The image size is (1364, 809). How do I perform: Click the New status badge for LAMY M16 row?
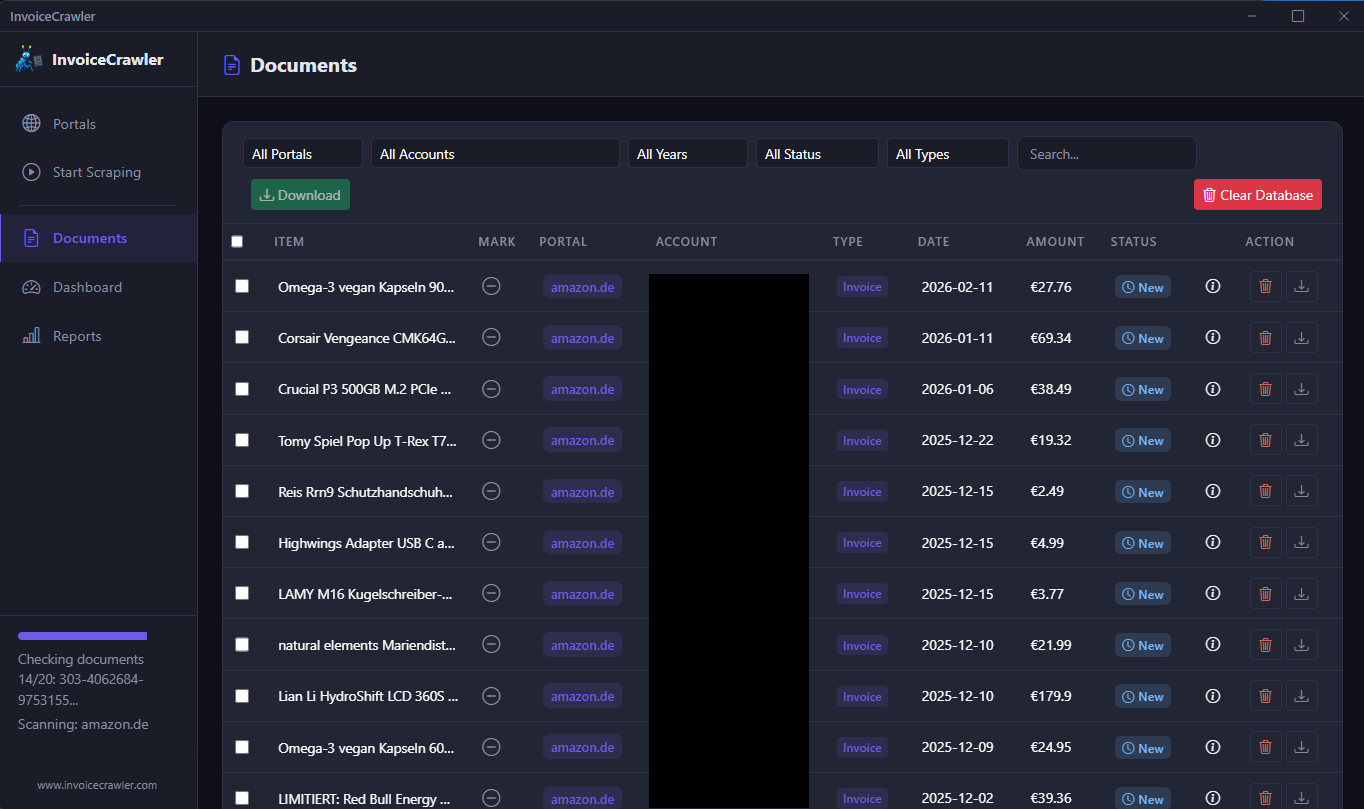point(1143,594)
